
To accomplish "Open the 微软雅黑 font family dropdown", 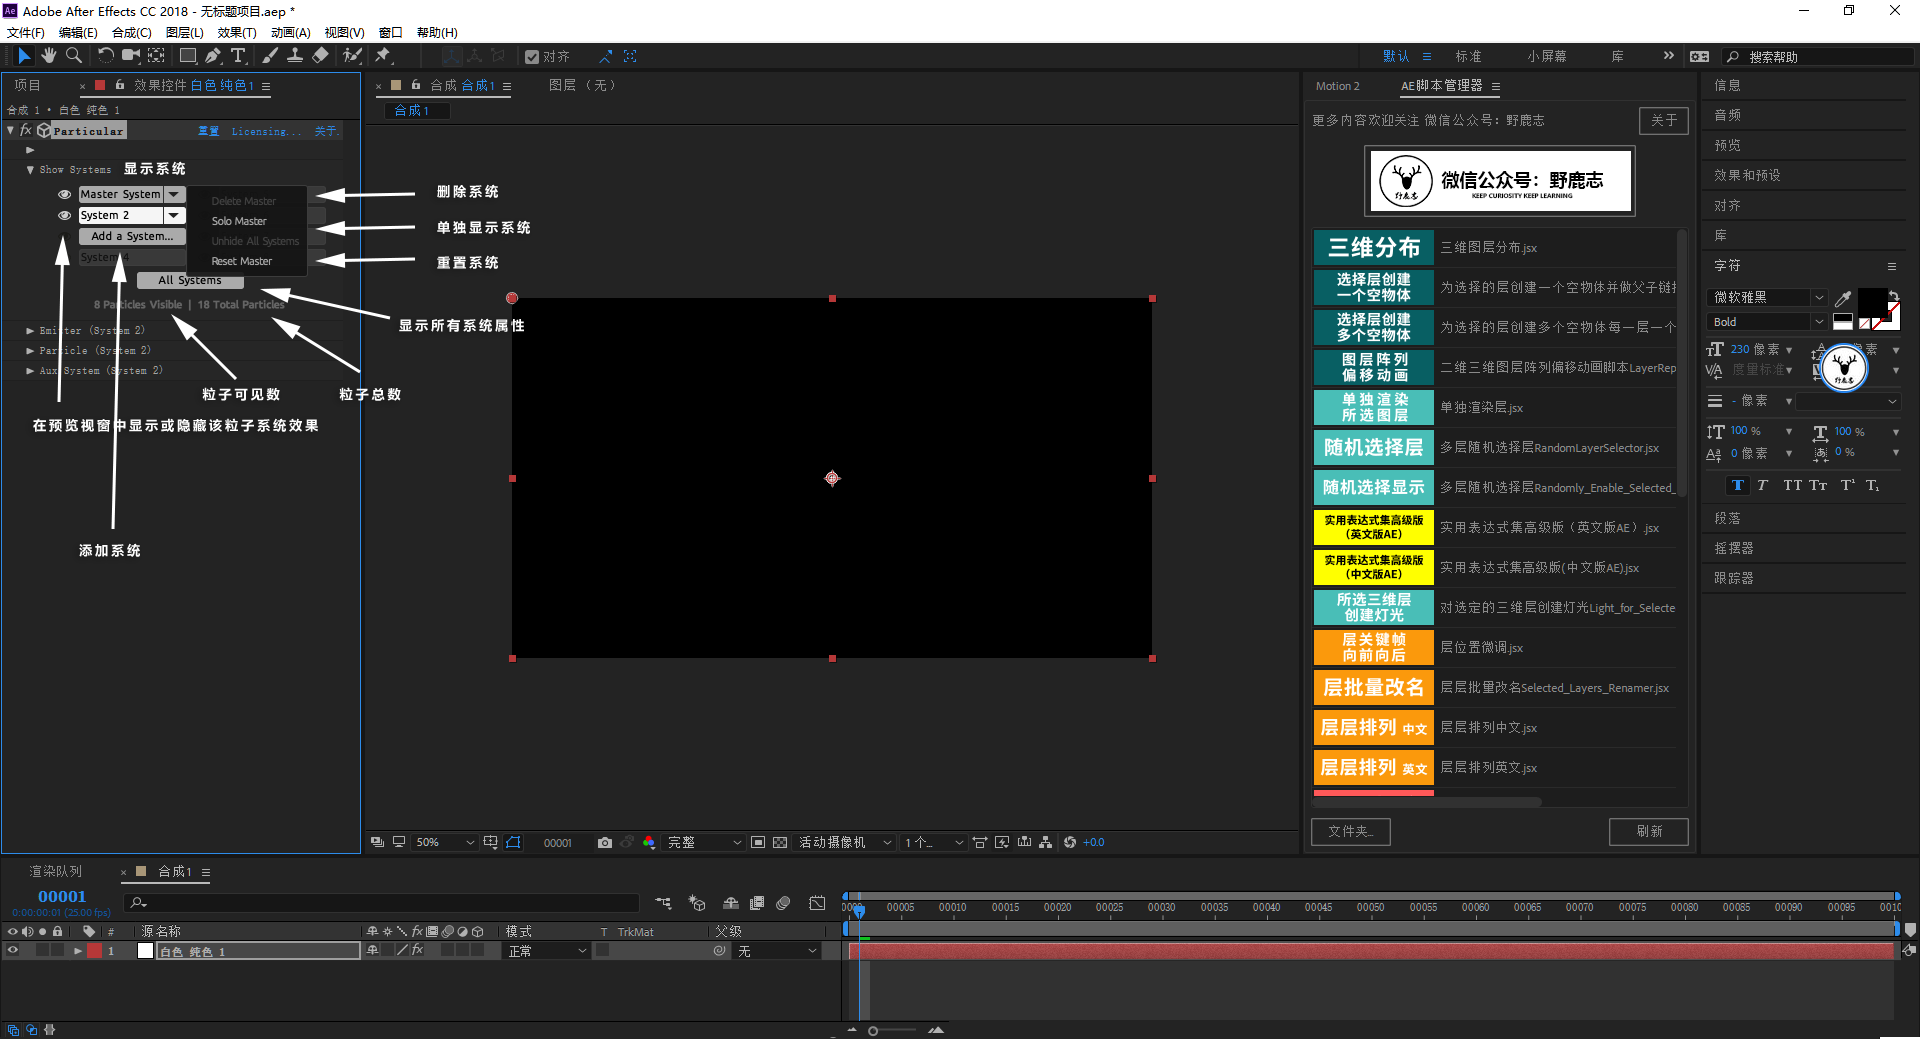I will click(1768, 297).
